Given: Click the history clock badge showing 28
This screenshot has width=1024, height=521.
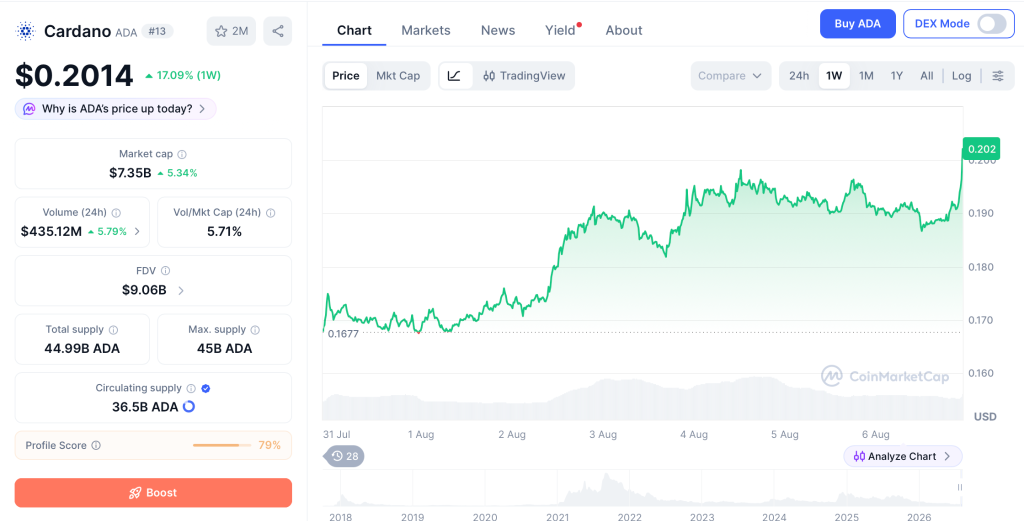Looking at the screenshot, I should (x=345, y=456).
